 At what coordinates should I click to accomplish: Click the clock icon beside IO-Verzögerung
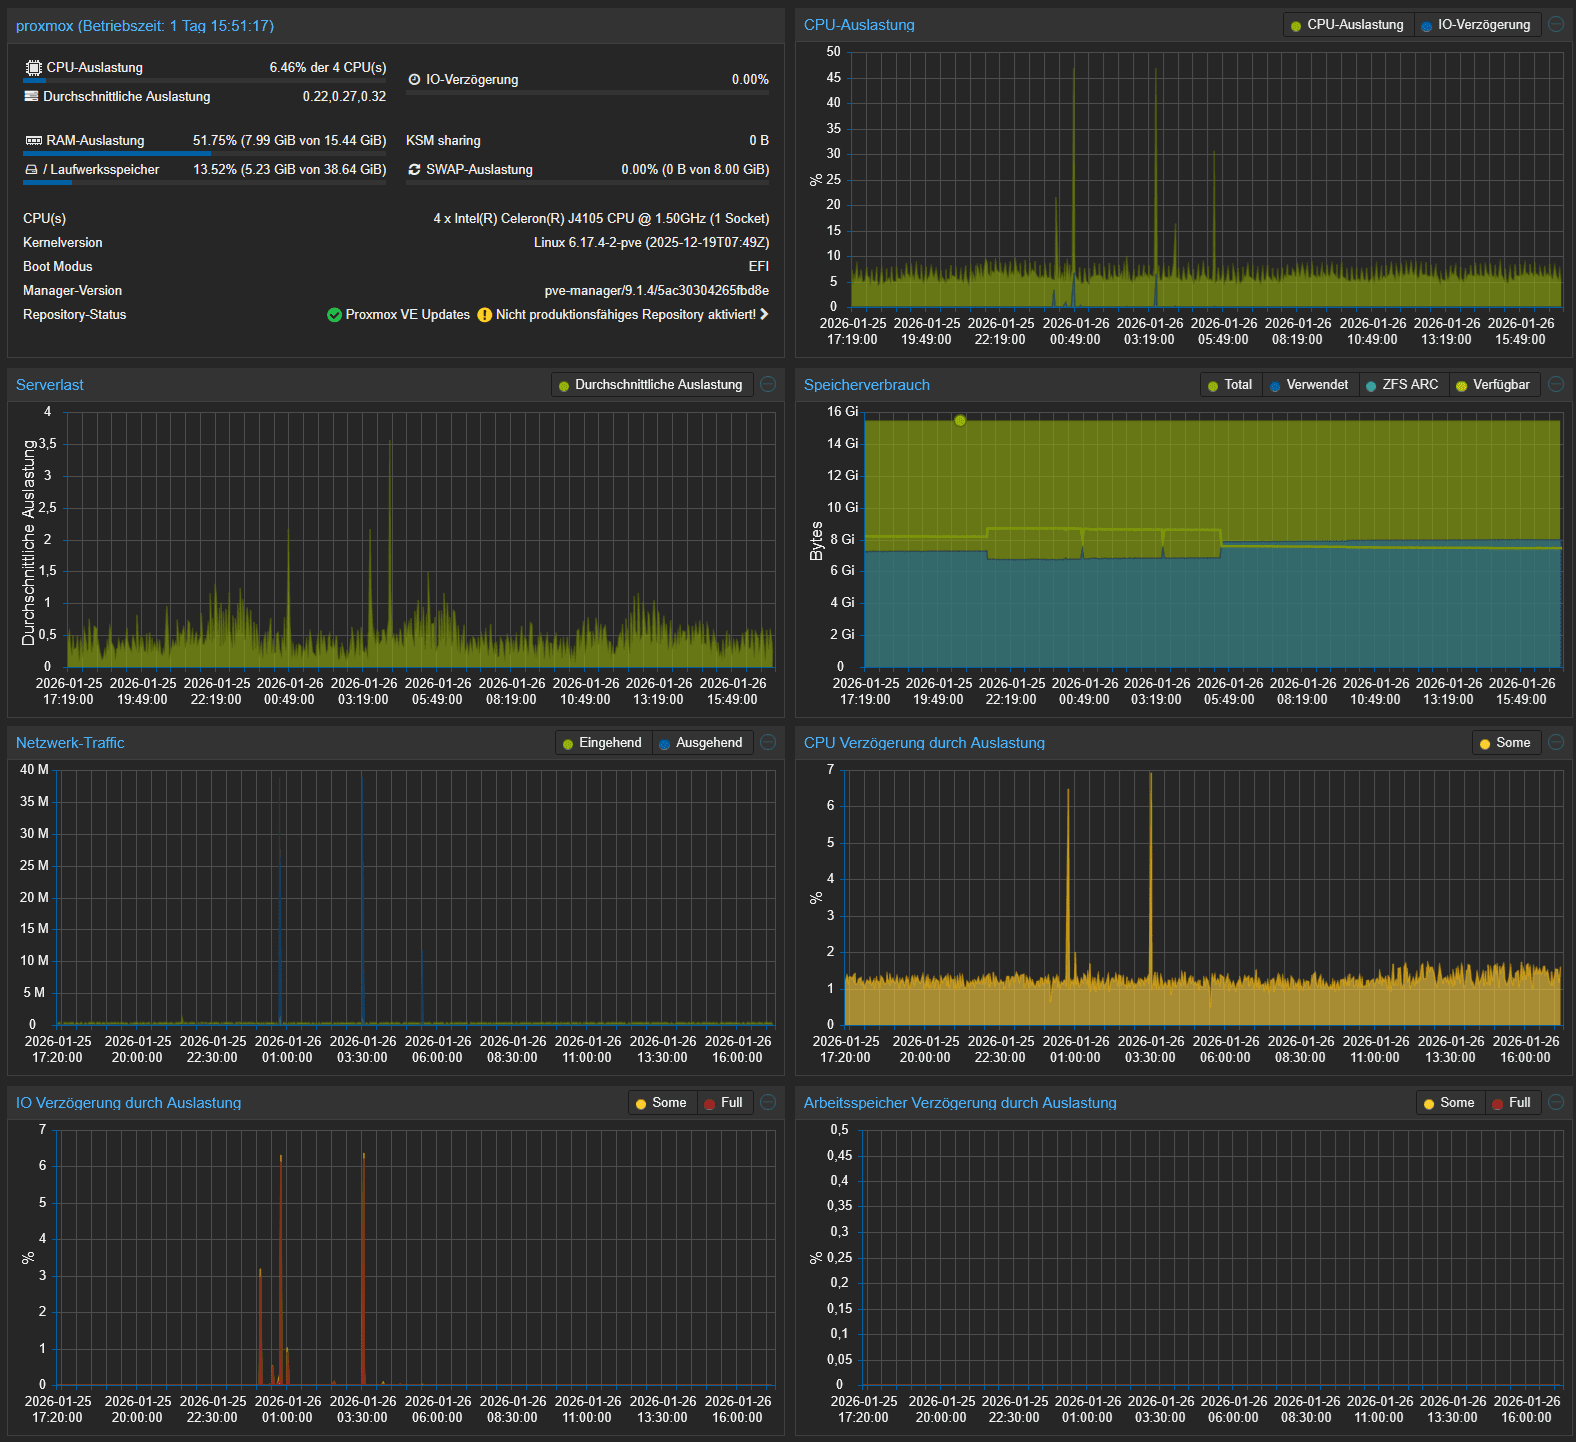[x=414, y=79]
